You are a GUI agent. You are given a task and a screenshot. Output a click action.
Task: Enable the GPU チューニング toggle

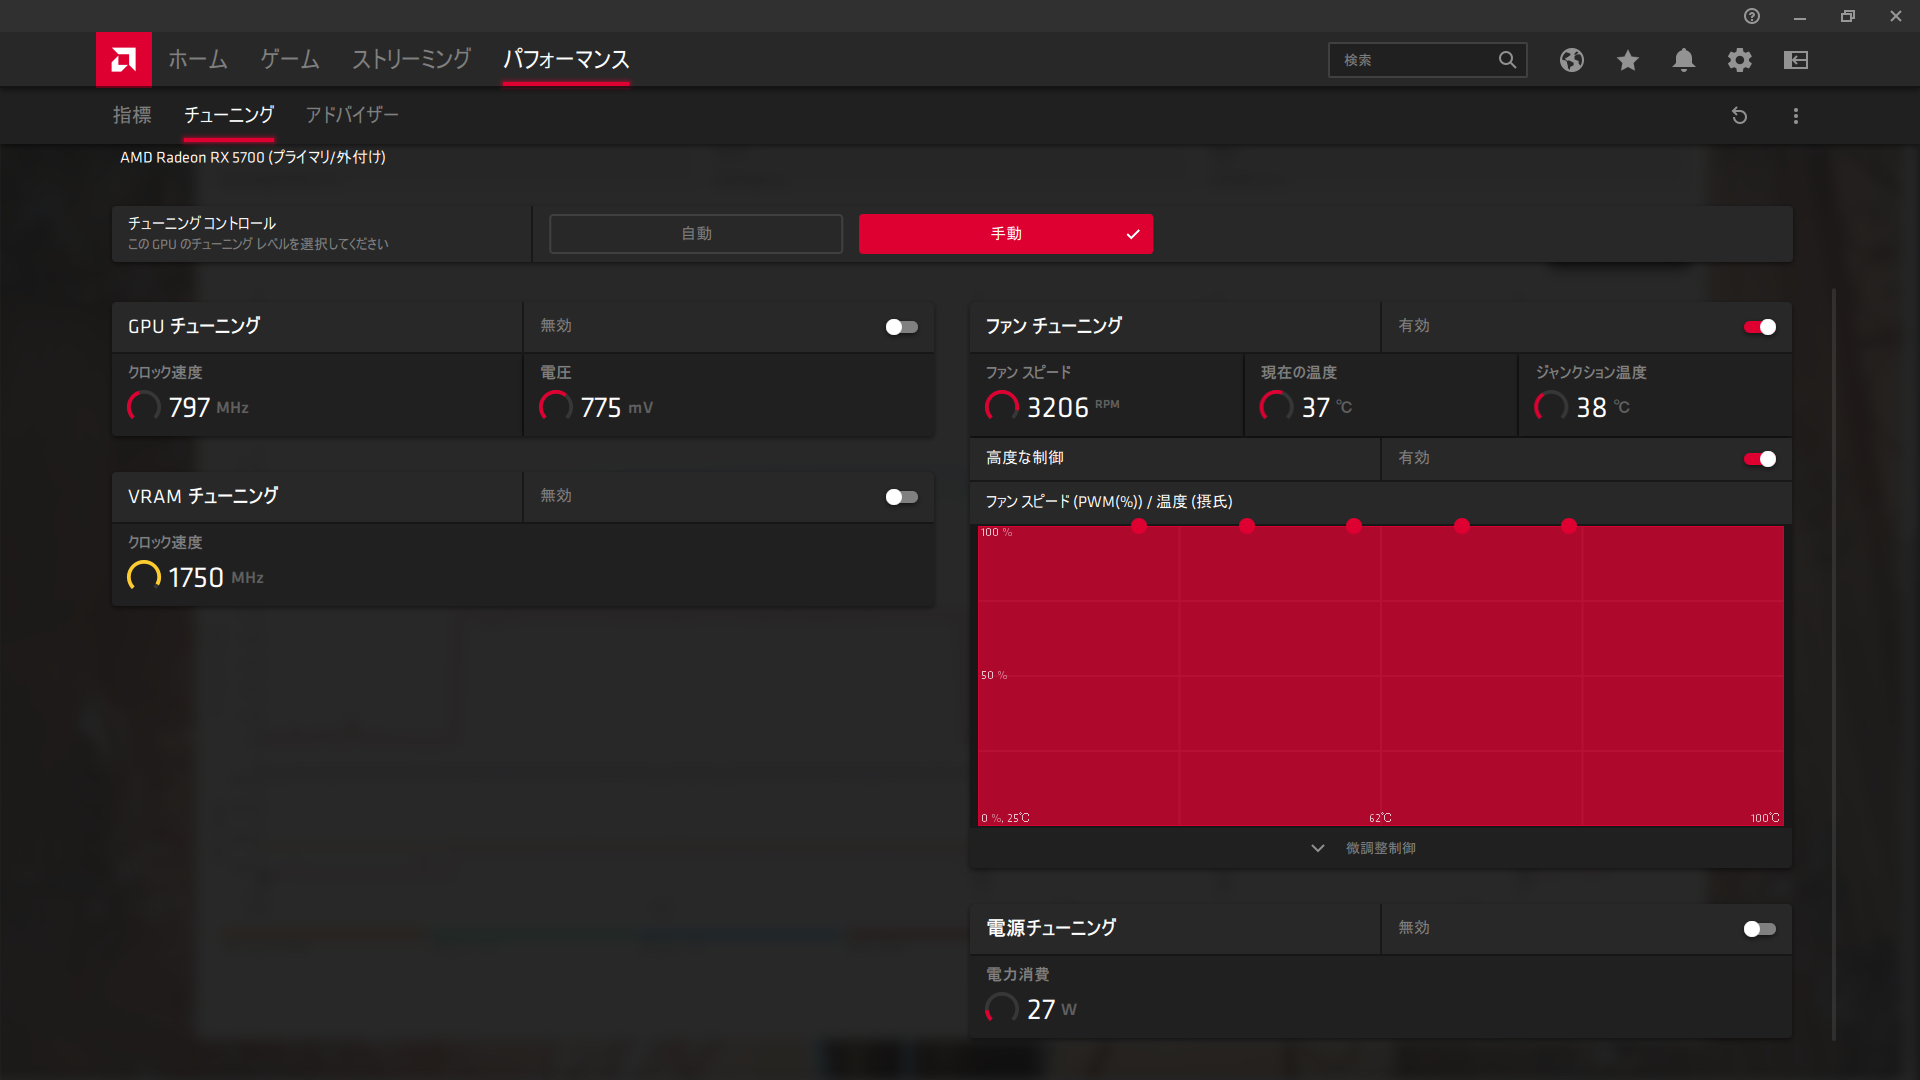pyautogui.click(x=901, y=327)
